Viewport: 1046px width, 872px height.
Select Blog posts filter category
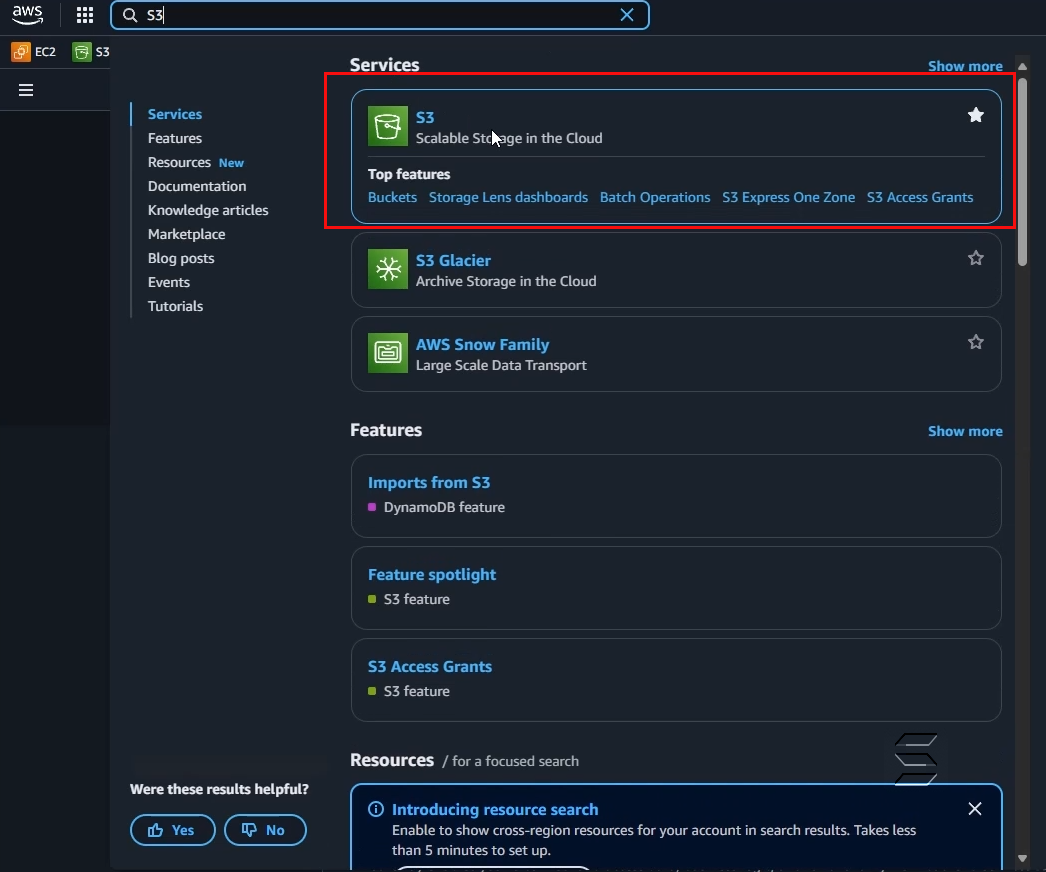tap(181, 258)
